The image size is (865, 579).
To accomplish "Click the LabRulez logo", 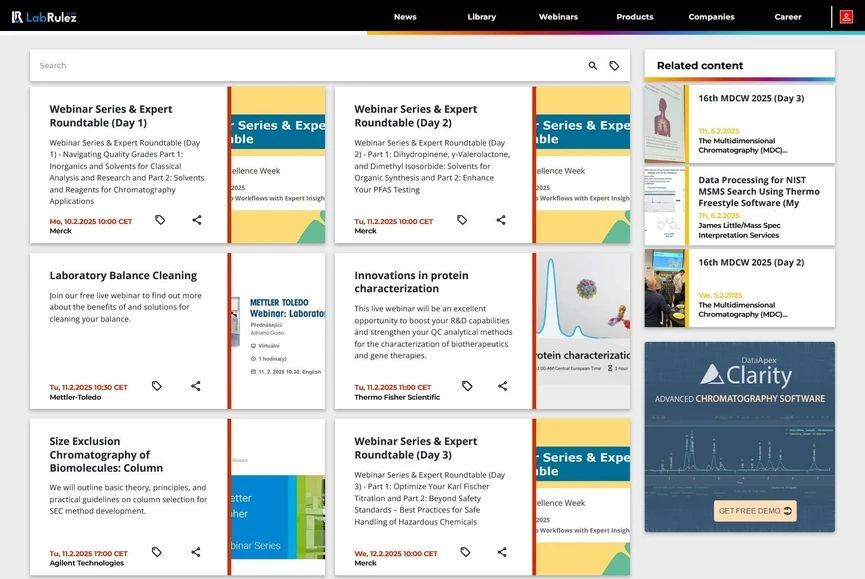I will click(45, 16).
